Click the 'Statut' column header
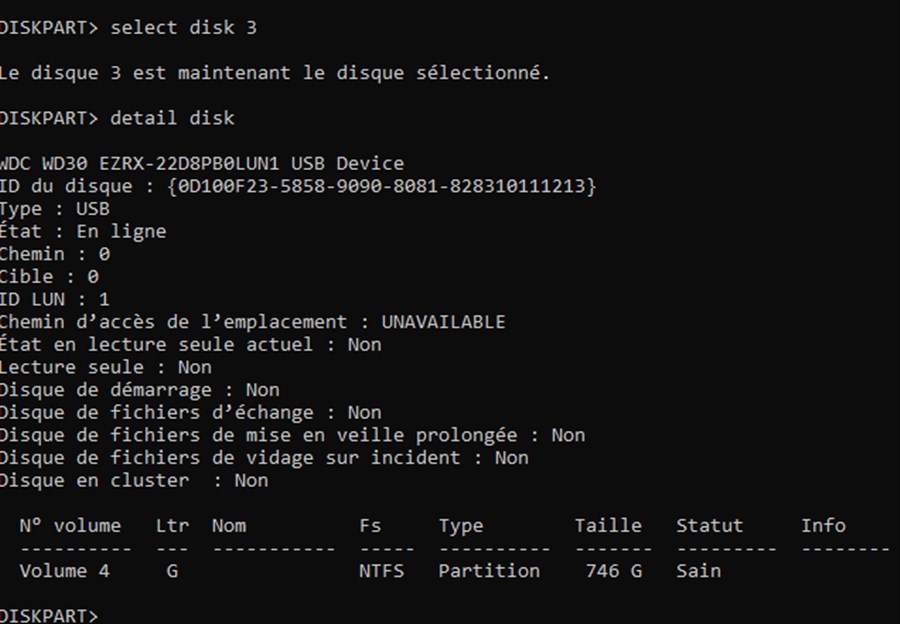 coord(709,526)
